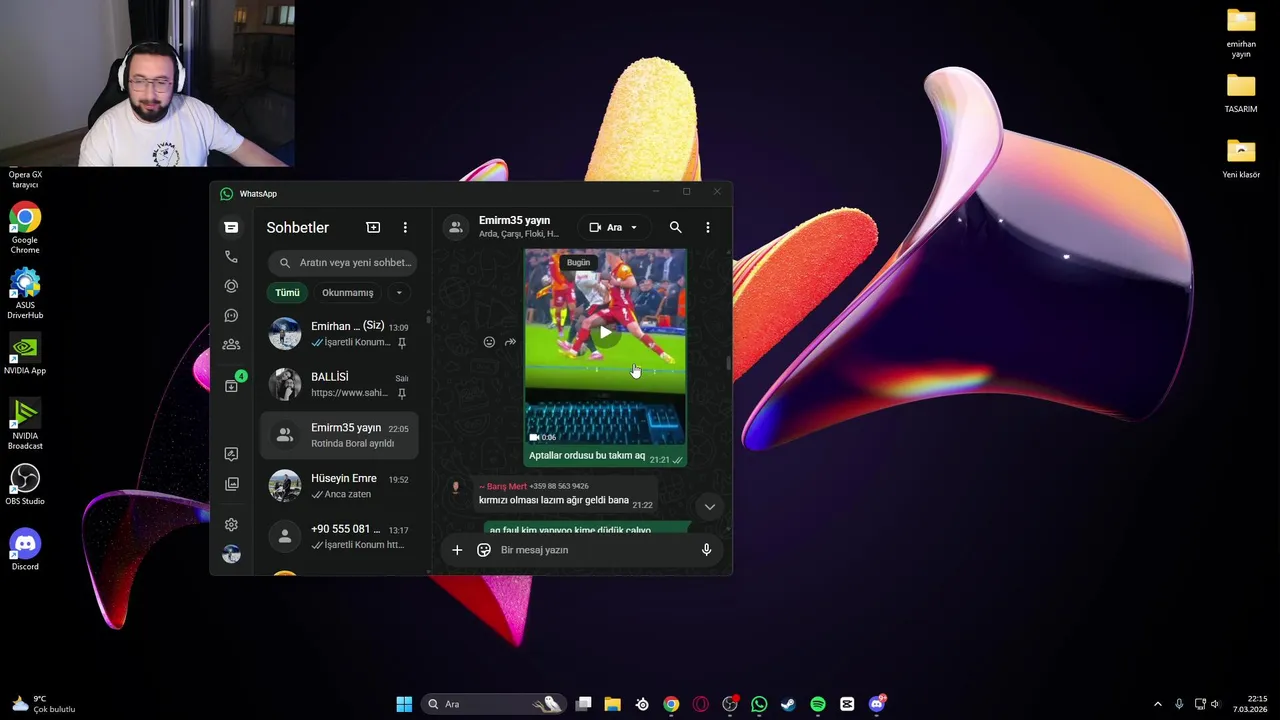The height and width of the screenshot is (720, 1280).
Task: React to the video message with emoji
Action: (x=489, y=342)
